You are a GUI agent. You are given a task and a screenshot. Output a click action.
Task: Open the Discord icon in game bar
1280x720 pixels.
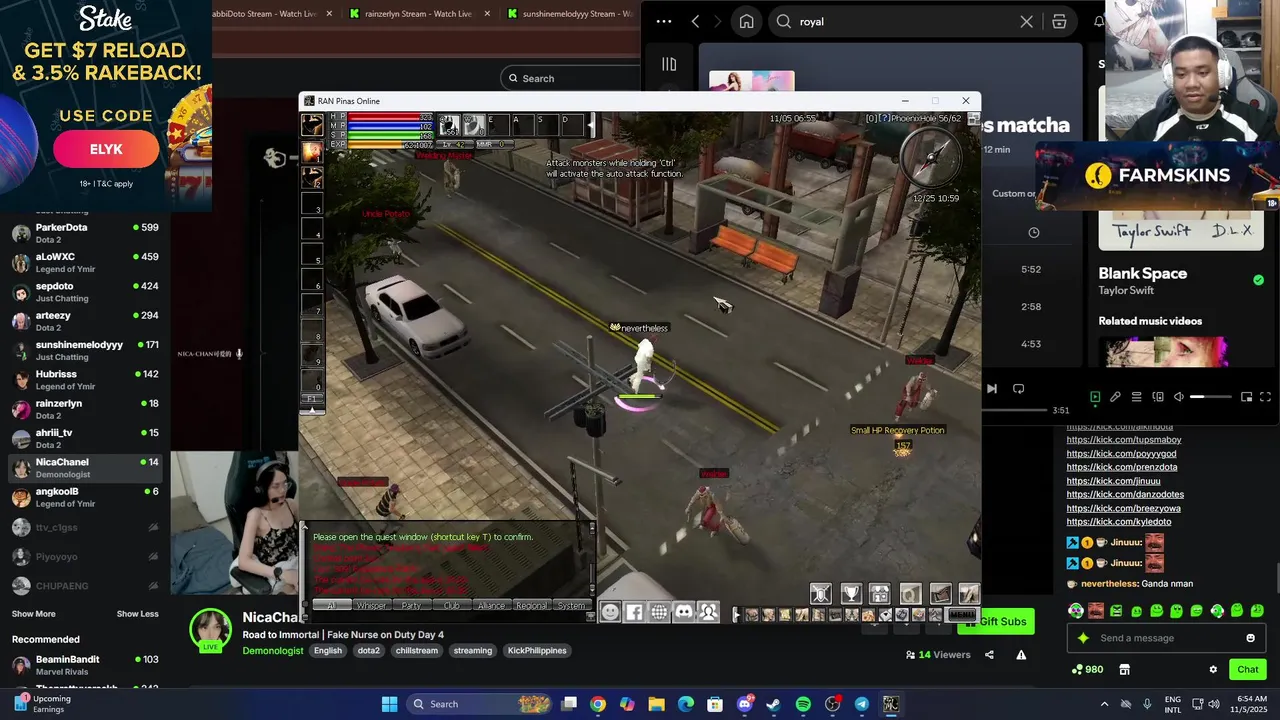tap(684, 612)
